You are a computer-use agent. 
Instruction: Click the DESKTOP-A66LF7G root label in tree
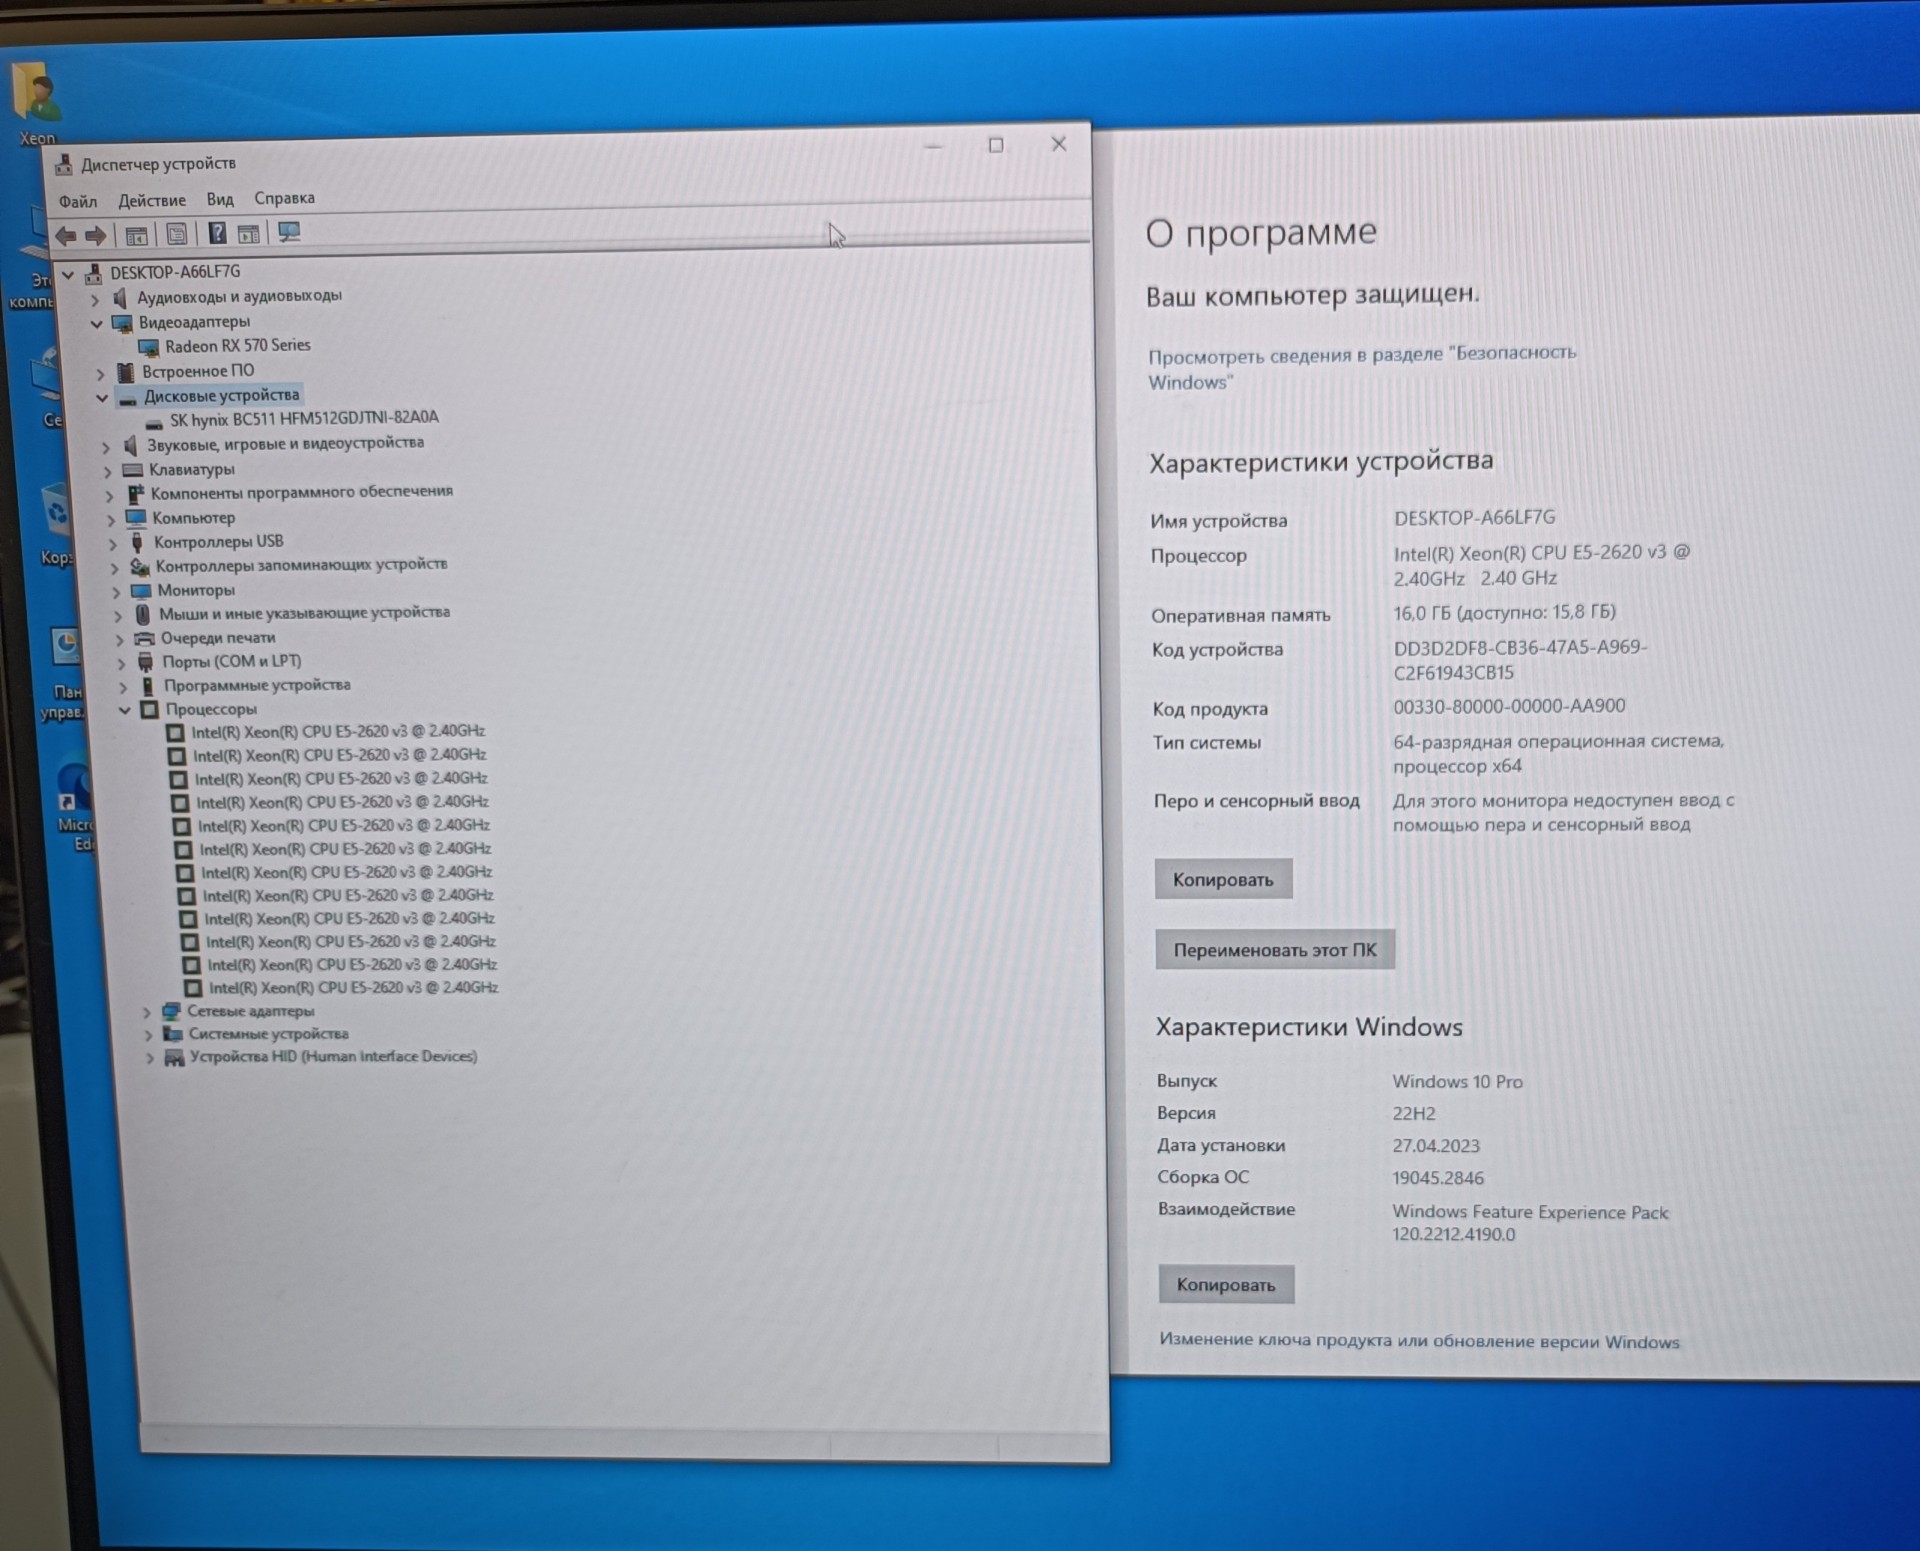175,273
